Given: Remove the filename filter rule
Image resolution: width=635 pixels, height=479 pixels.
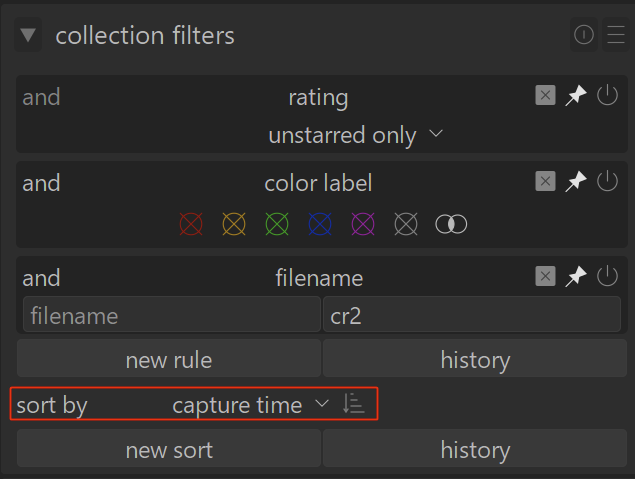Looking at the screenshot, I should (545, 276).
